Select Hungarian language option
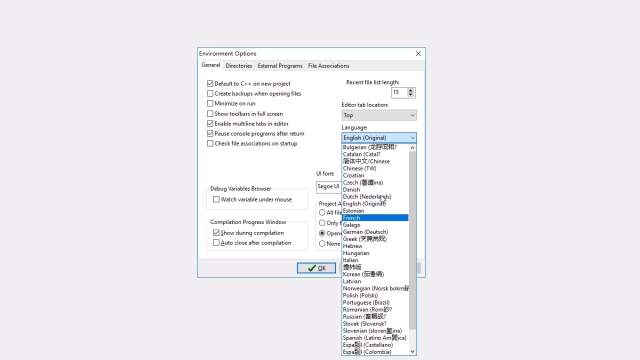This screenshot has width=640, height=360. point(375,253)
